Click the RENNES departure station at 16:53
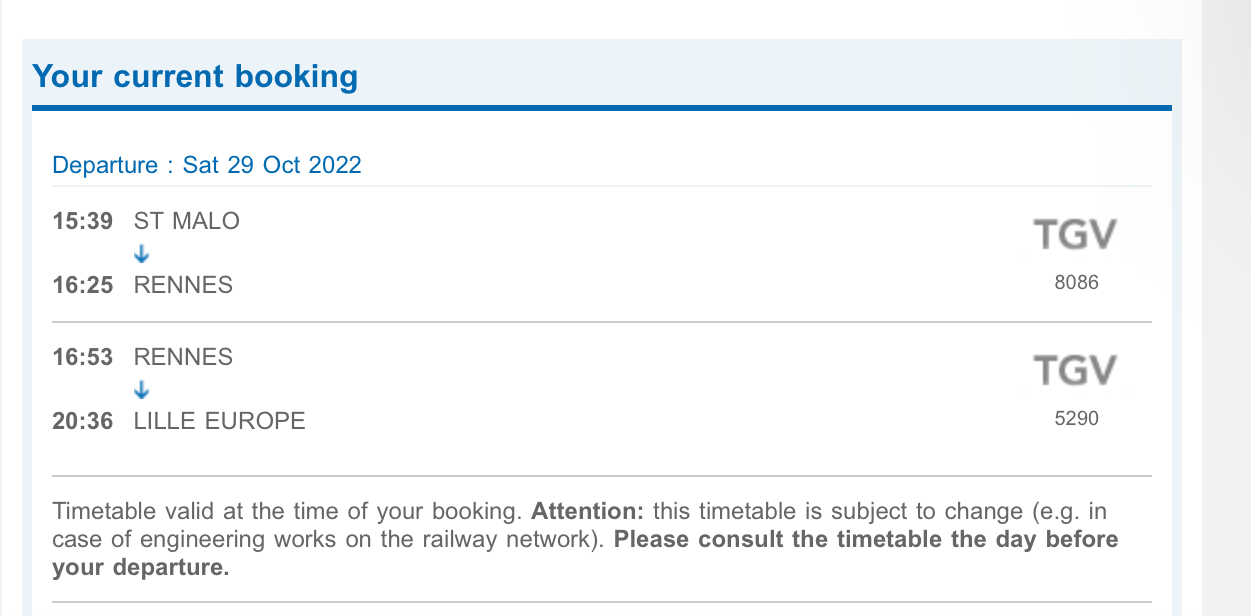 [183, 357]
